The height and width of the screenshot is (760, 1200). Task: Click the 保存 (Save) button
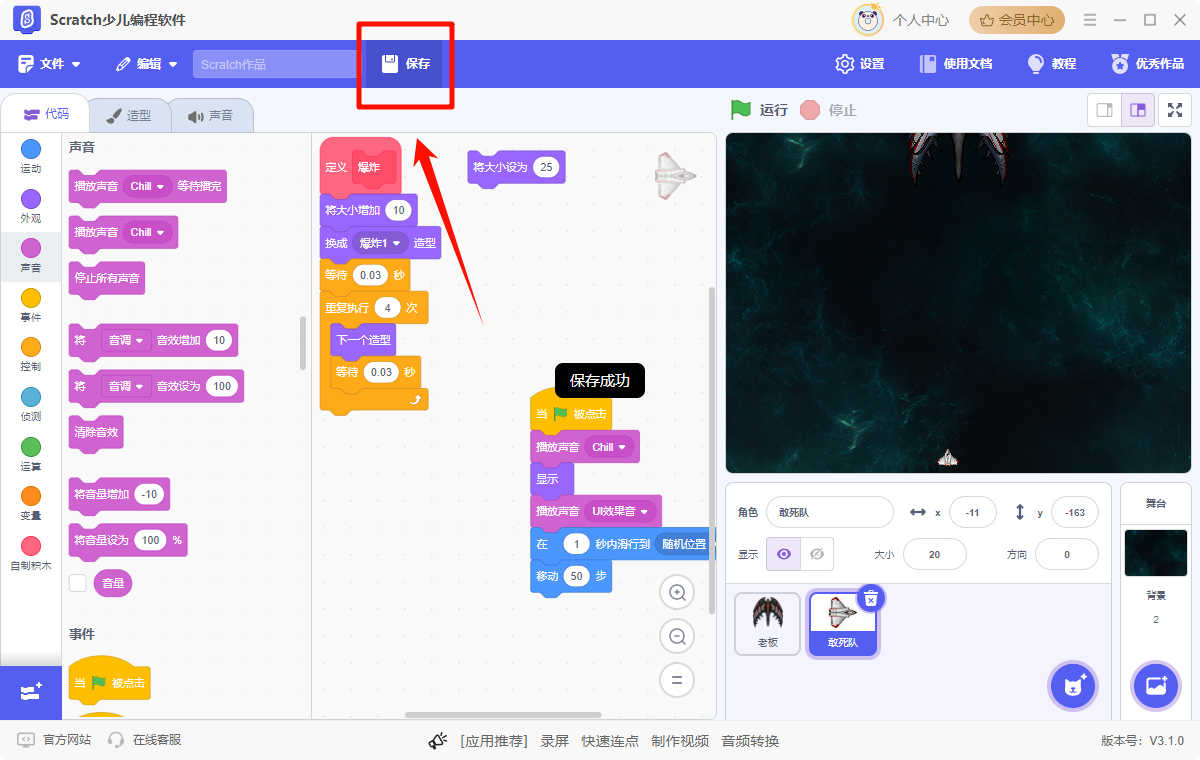click(x=405, y=63)
